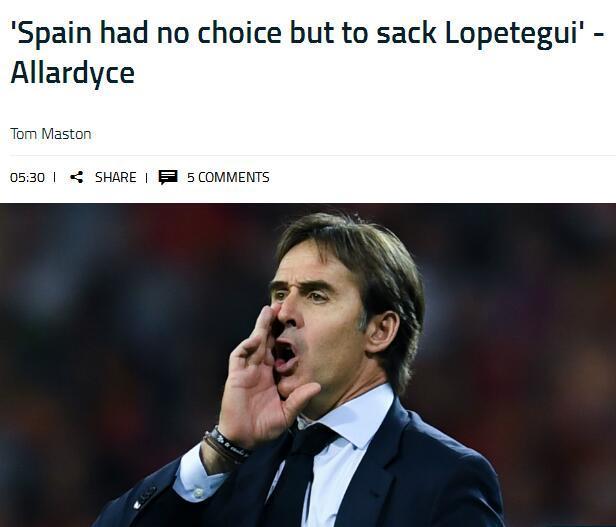Click the divider between SHARE and comments
The height and width of the screenshot is (527, 616).
147,178
